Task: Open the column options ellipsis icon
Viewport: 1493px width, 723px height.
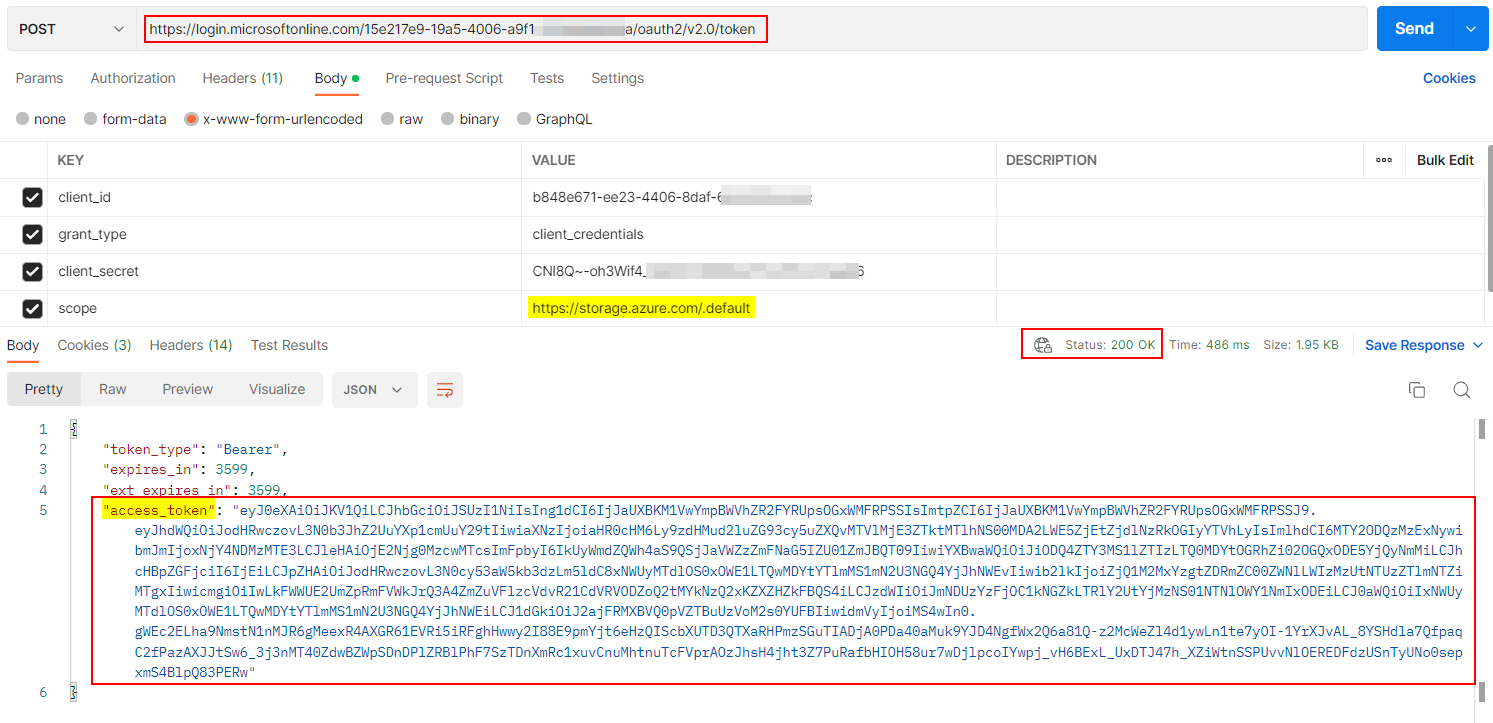Action: [x=1384, y=160]
